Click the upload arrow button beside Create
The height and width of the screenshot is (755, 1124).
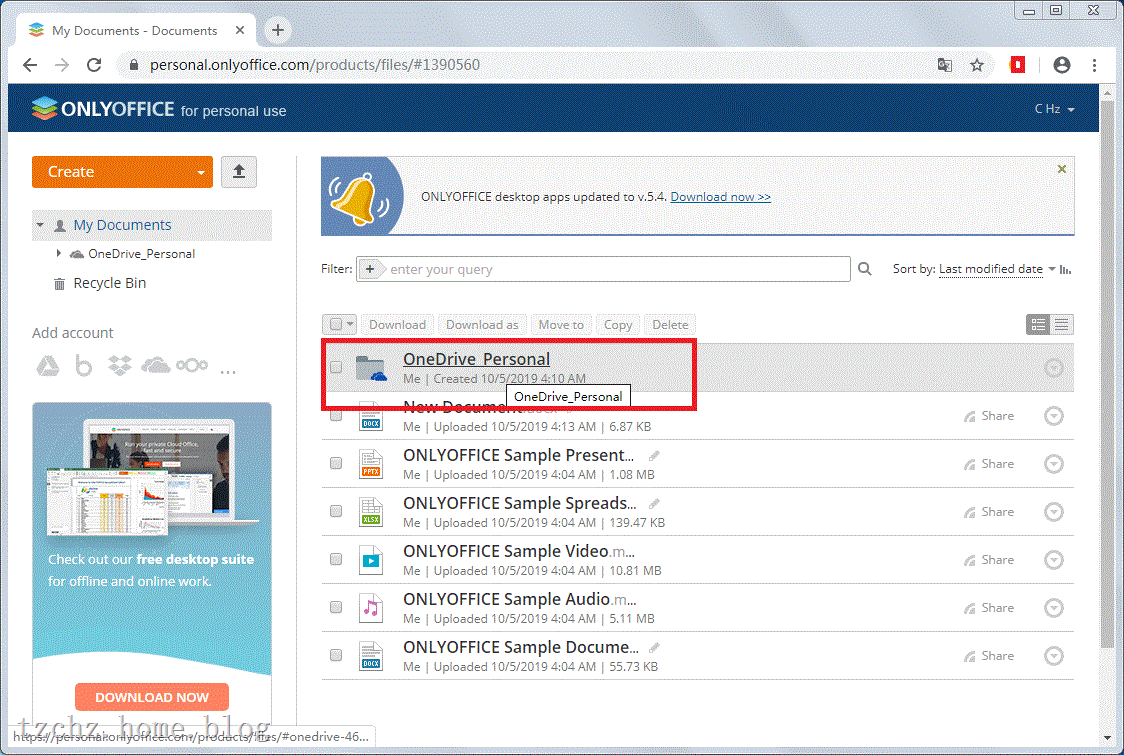(x=239, y=172)
